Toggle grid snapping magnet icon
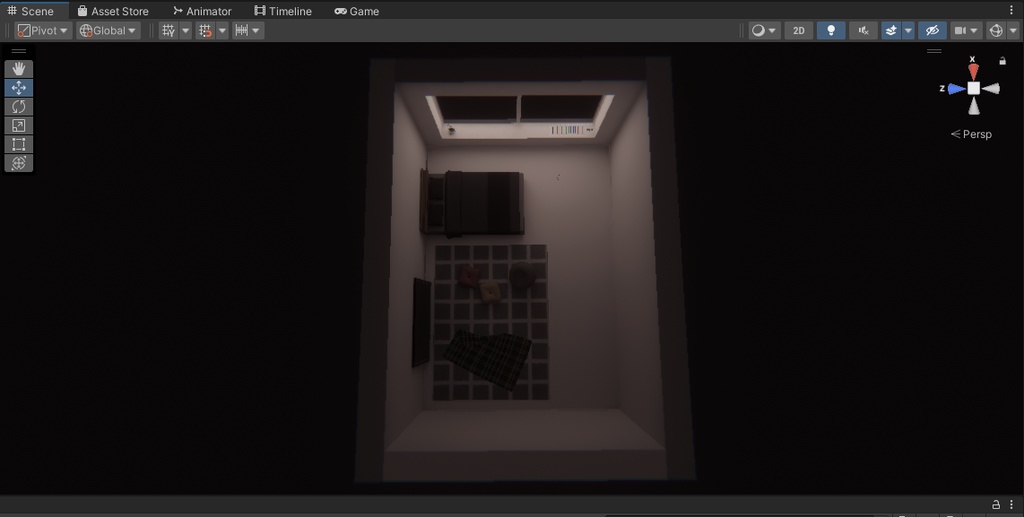This screenshot has height=517, width=1024. pyautogui.click(x=206, y=31)
